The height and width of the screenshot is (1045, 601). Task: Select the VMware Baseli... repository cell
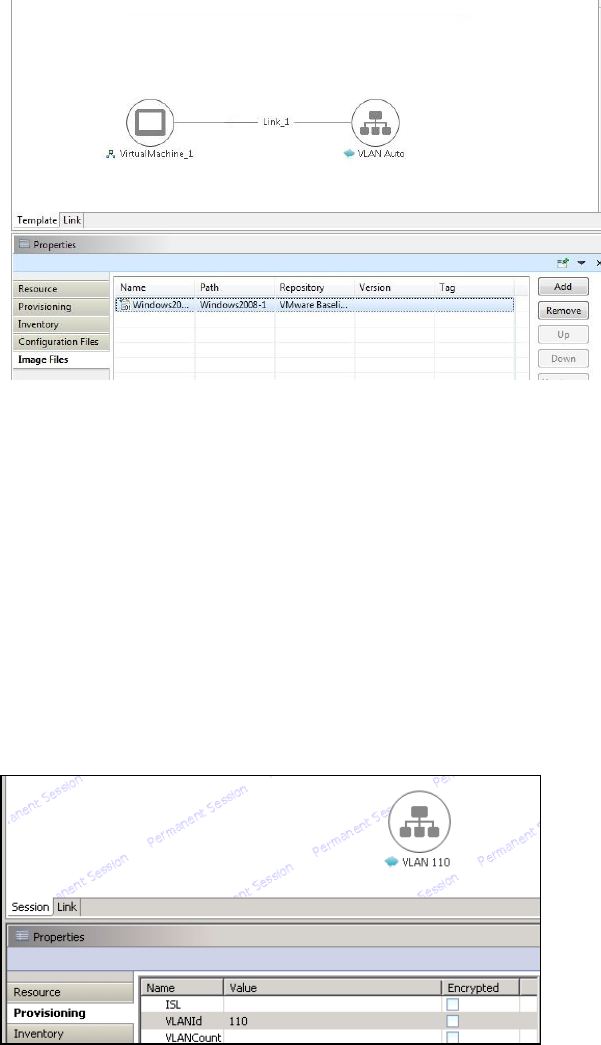(x=313, y=305)
